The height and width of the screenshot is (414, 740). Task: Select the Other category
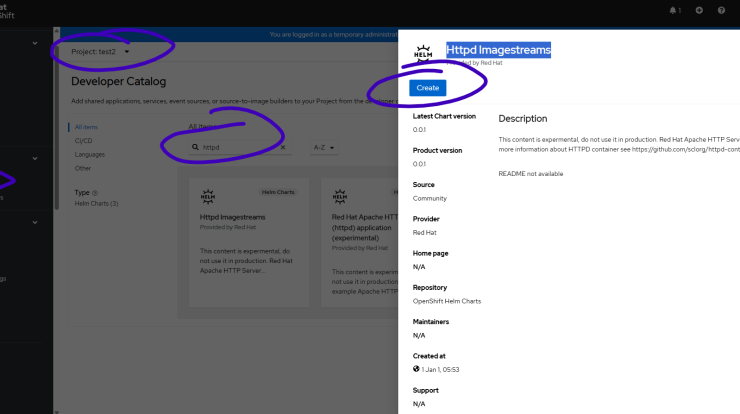(83, 168)
